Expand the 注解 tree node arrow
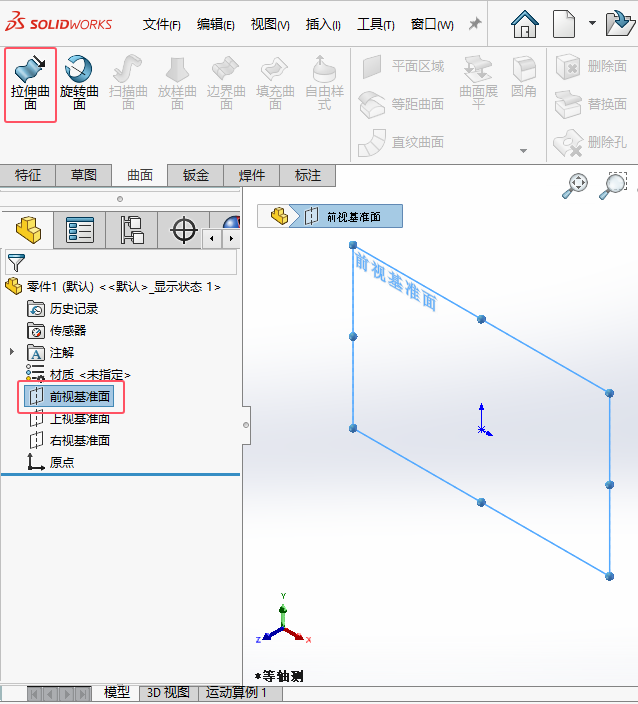Image resolution: width=638 pixels, height=704 pixels. (12, 352)
